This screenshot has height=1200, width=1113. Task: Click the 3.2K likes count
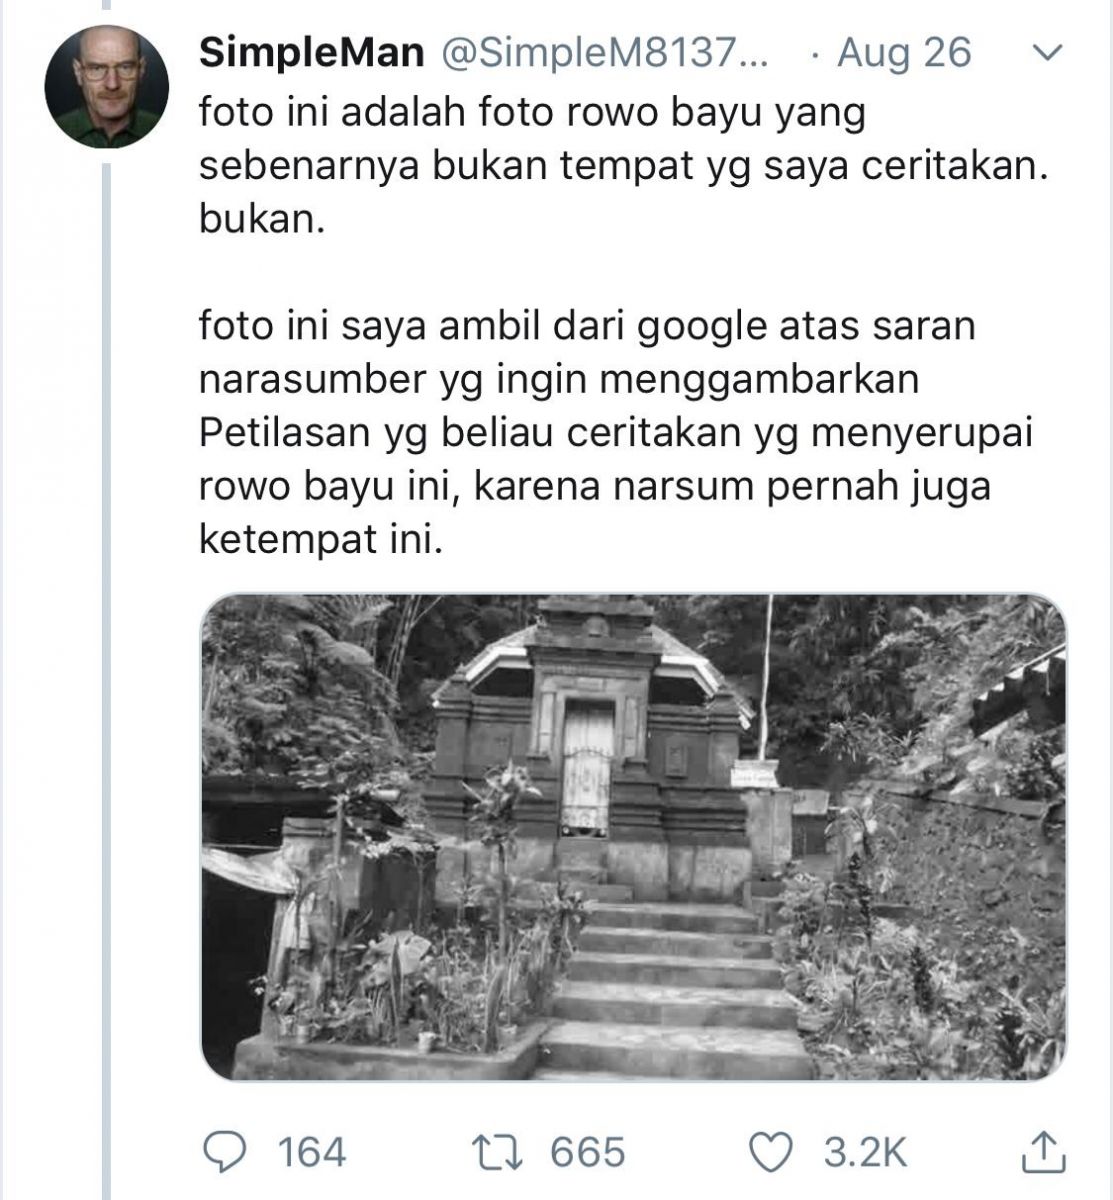pos(865,1152)
